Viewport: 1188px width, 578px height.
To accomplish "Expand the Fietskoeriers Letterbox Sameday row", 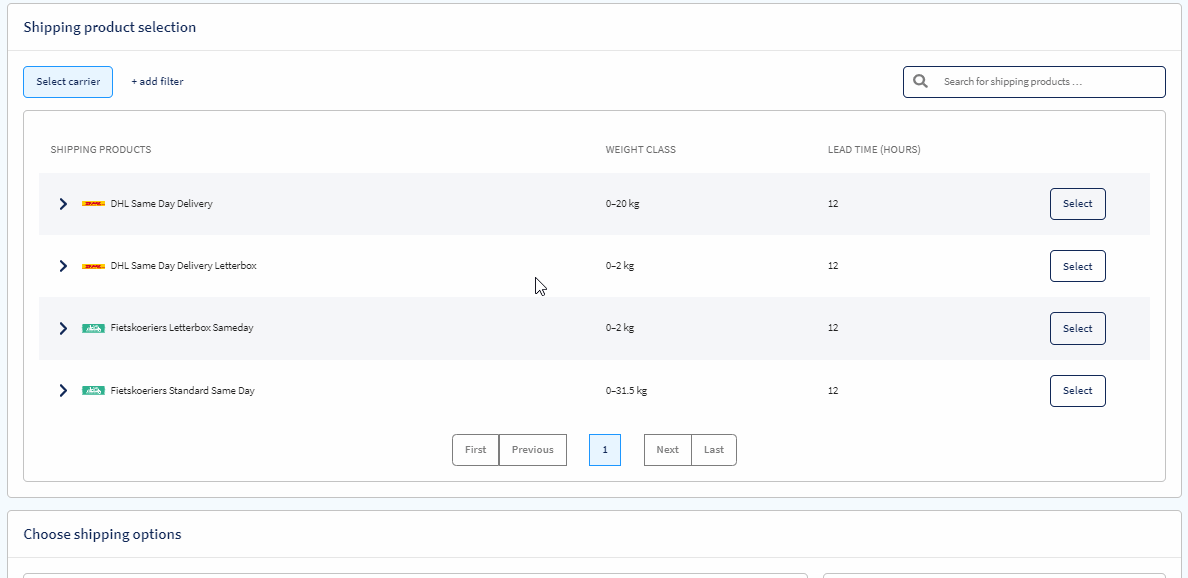I will (x=63, y=328).
